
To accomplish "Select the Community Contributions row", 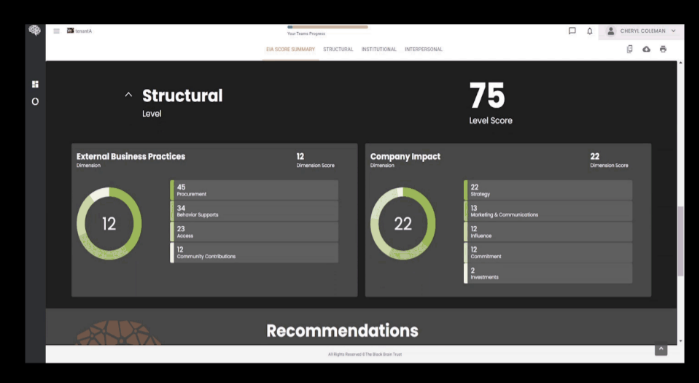I will pos(254,252).
